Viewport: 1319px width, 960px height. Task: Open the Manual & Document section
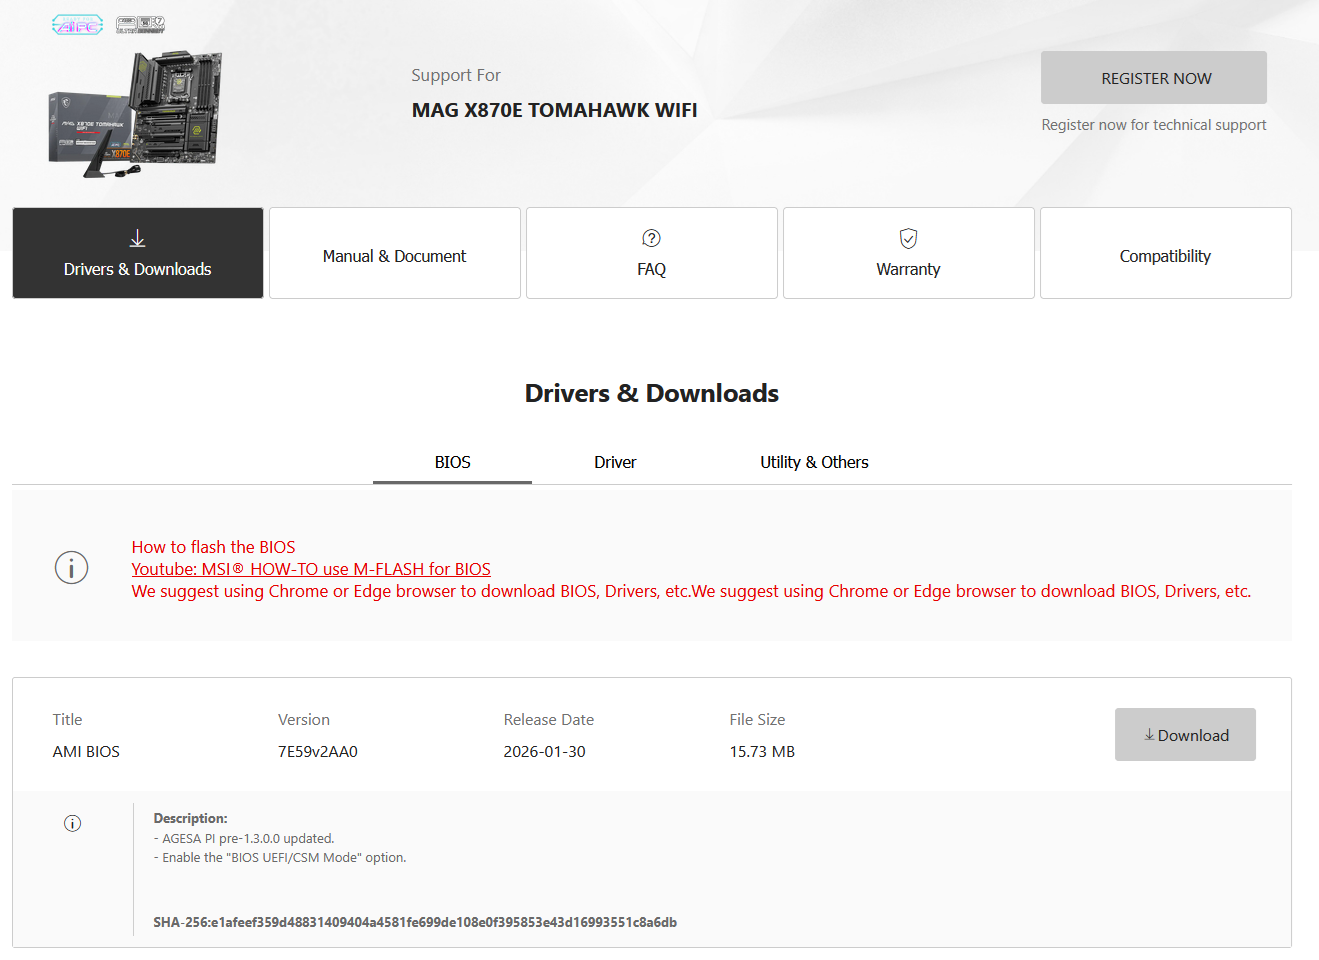(x=395, y=253)
